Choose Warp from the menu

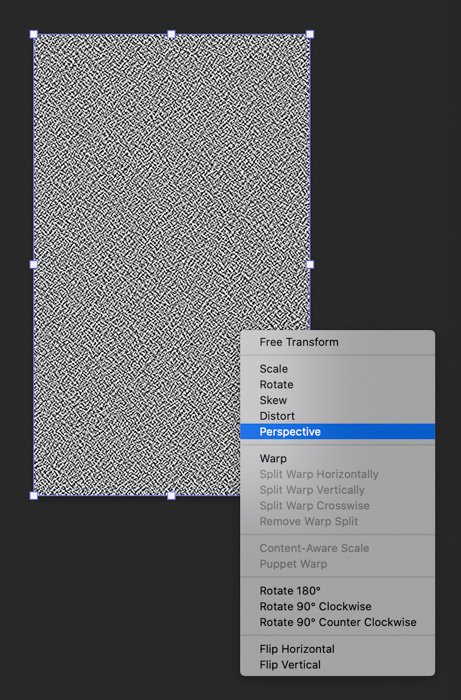[x=337, y=458]
